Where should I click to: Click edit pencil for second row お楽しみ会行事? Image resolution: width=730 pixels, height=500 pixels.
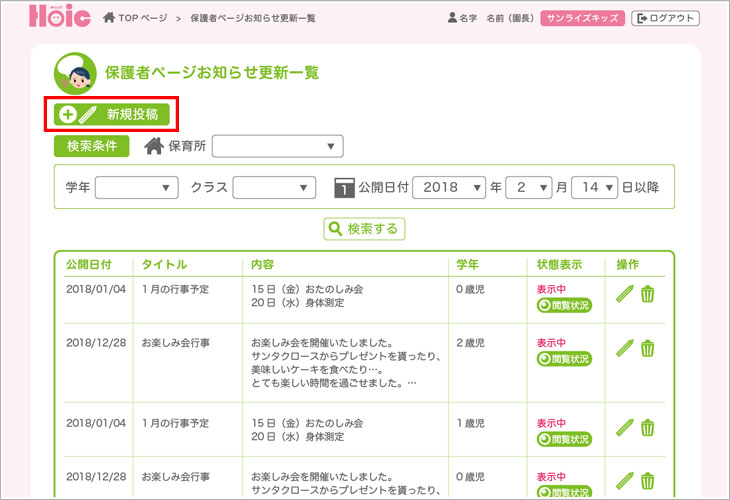tap(625, 348)
